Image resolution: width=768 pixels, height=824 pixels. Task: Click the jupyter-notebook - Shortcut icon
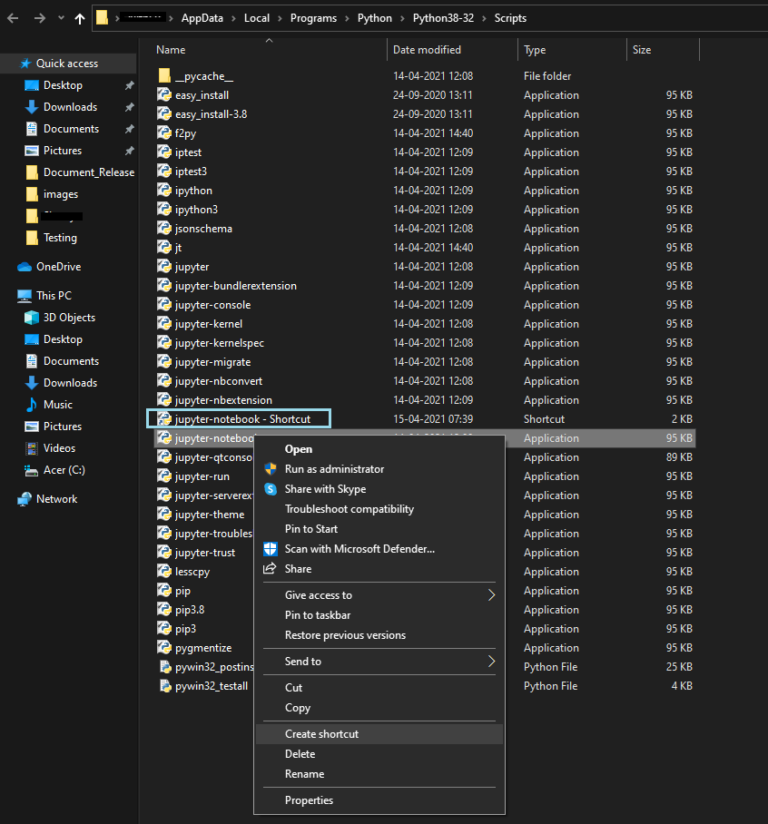(x=165, y=419)
